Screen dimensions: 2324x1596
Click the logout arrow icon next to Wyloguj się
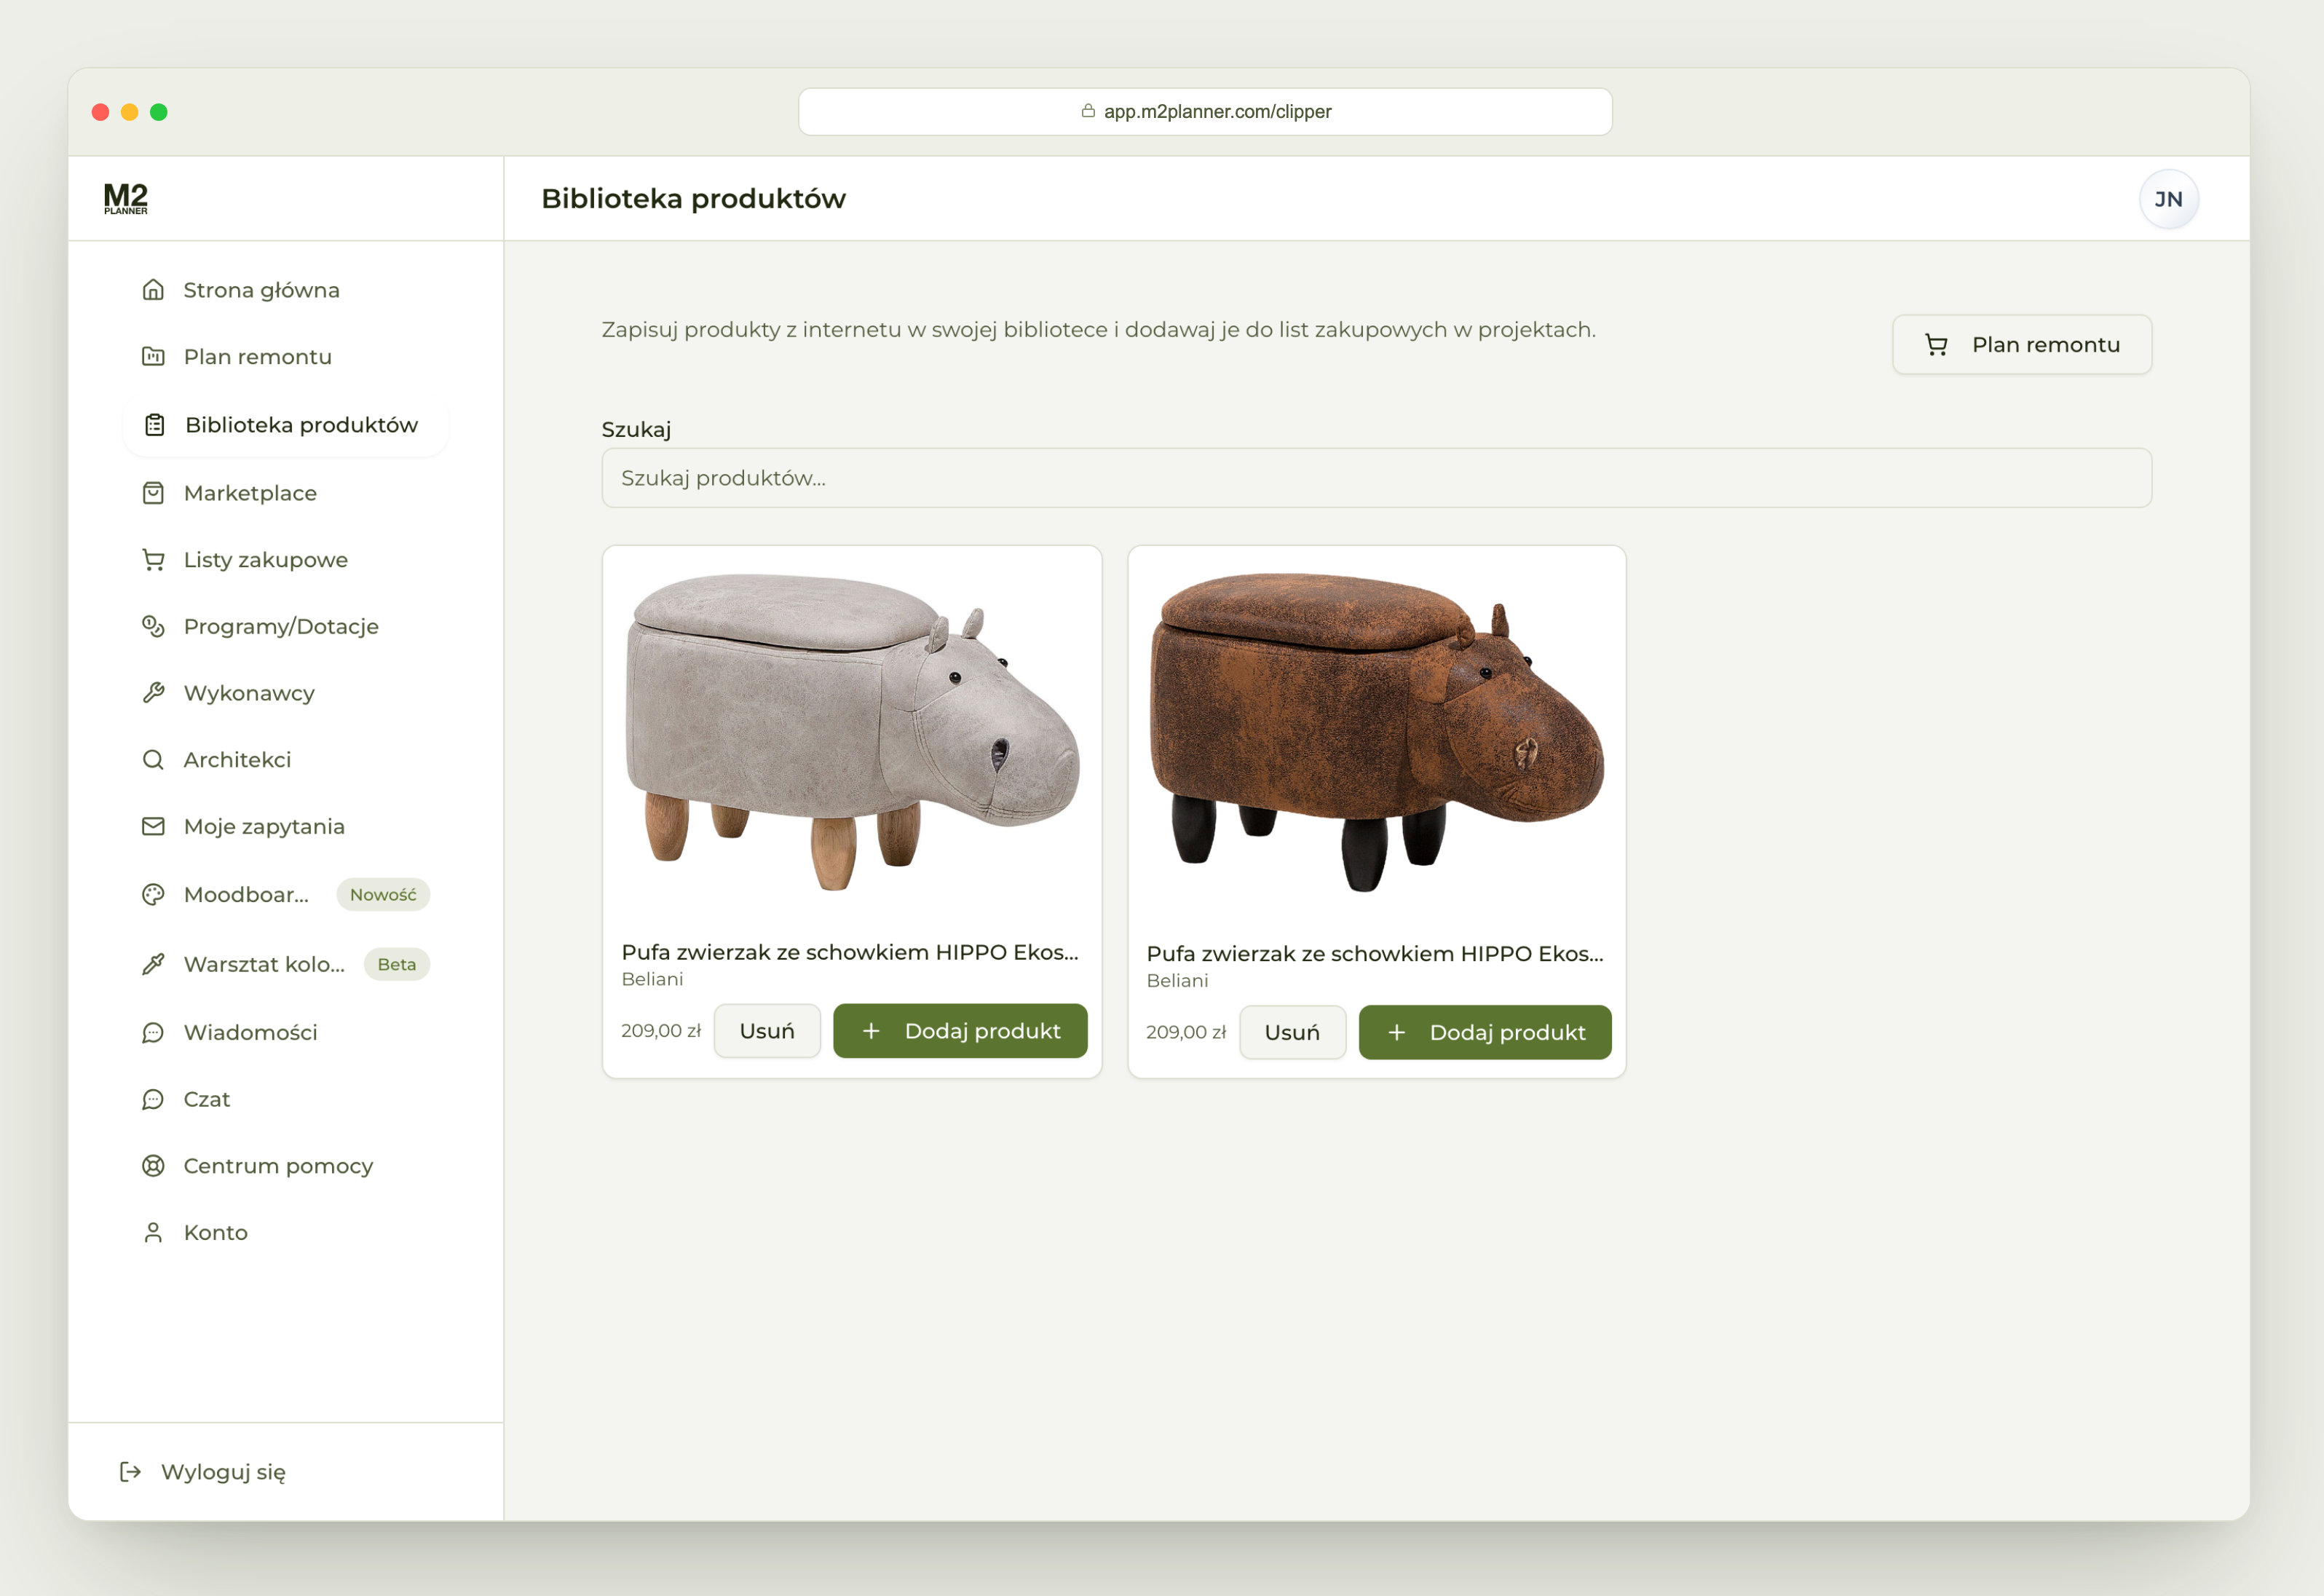(x=130, y=1472)
